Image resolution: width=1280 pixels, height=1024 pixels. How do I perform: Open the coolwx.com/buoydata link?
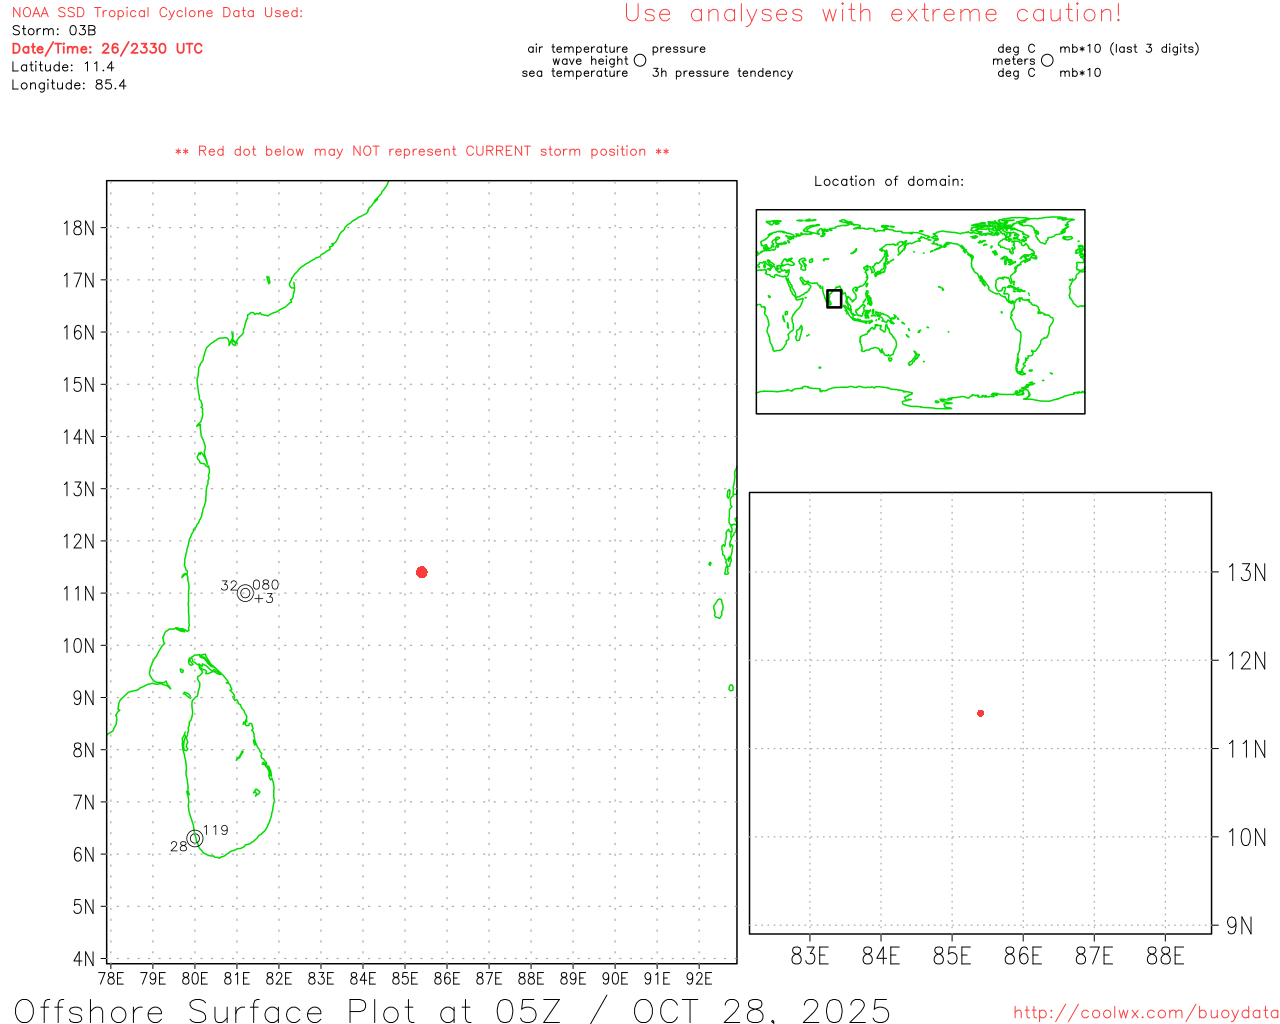pyautogui.click(x=1145, y=1013)
